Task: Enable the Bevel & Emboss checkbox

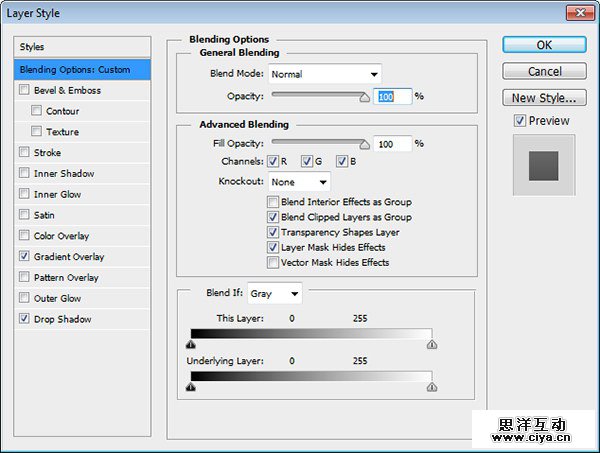Action: (23, 90)
